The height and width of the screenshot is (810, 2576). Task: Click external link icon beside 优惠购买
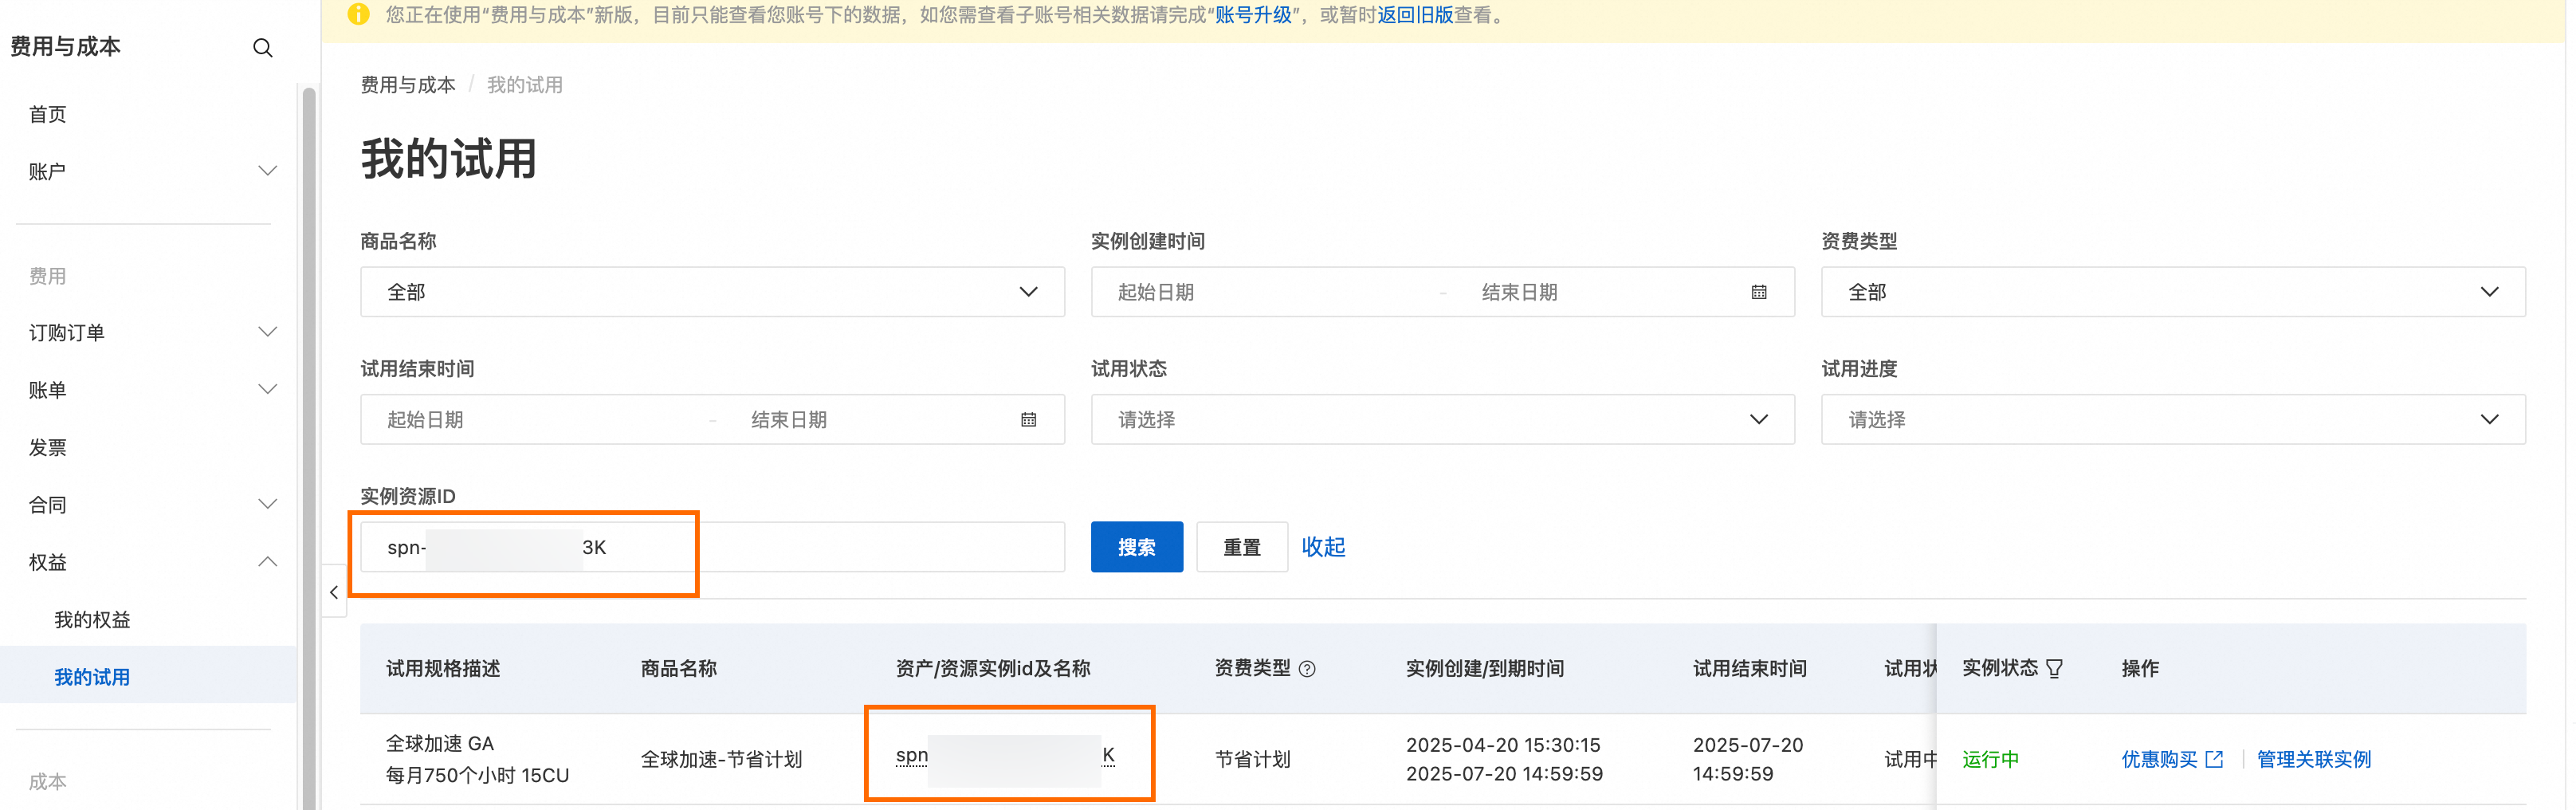tap(2215, 759)
